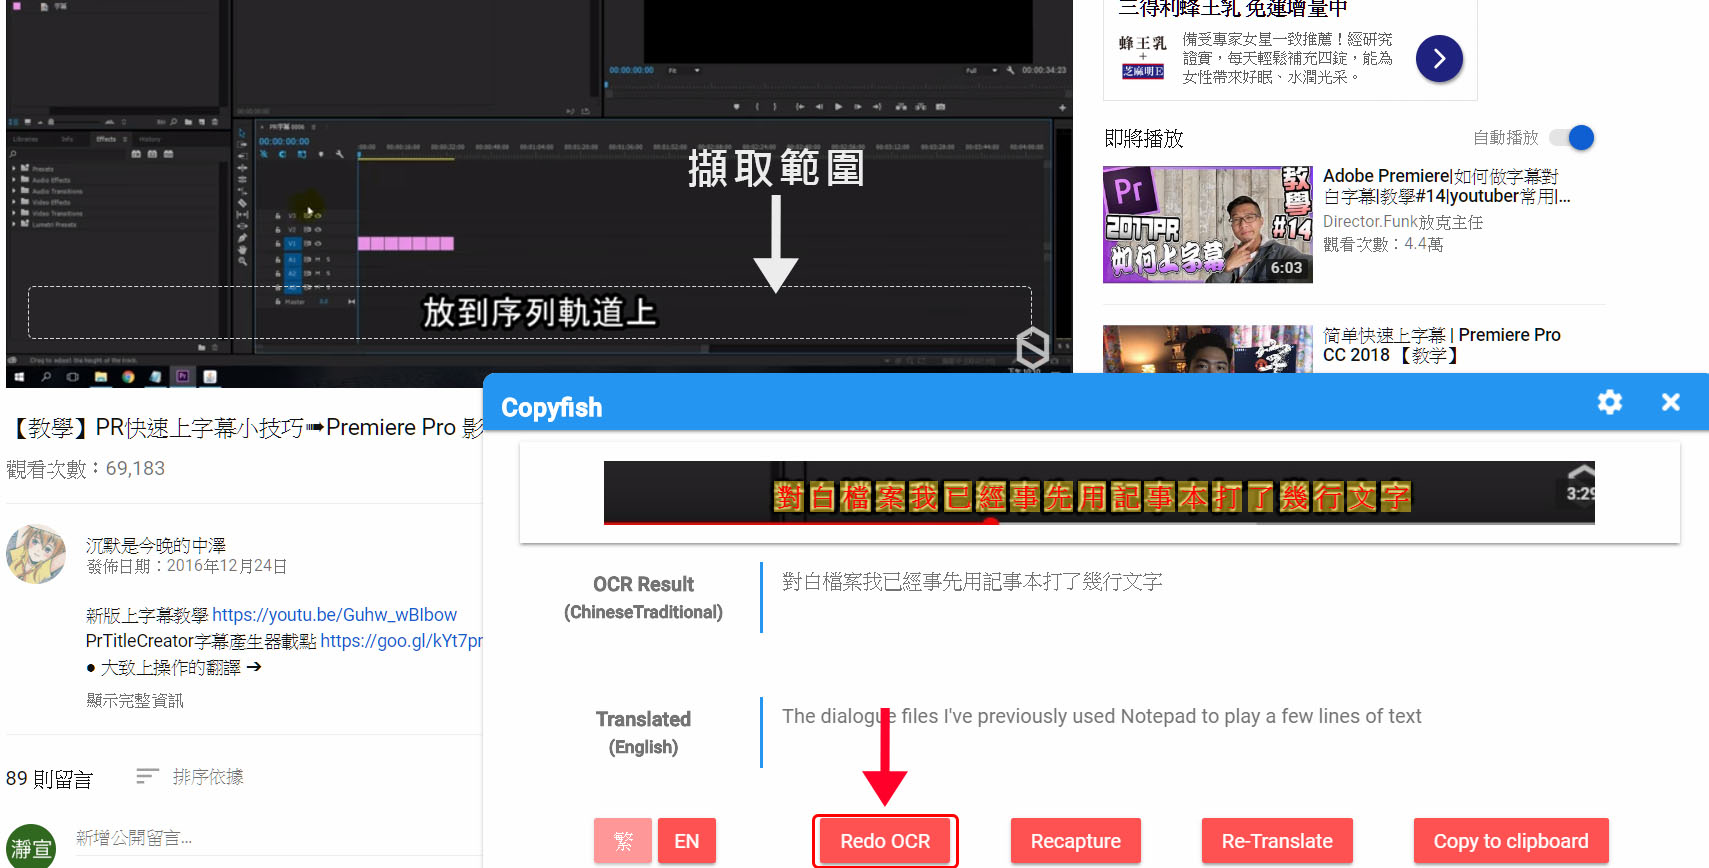Select the EN language button
This screenshot has height=868, width=1709.
click(x=687, y=841)
